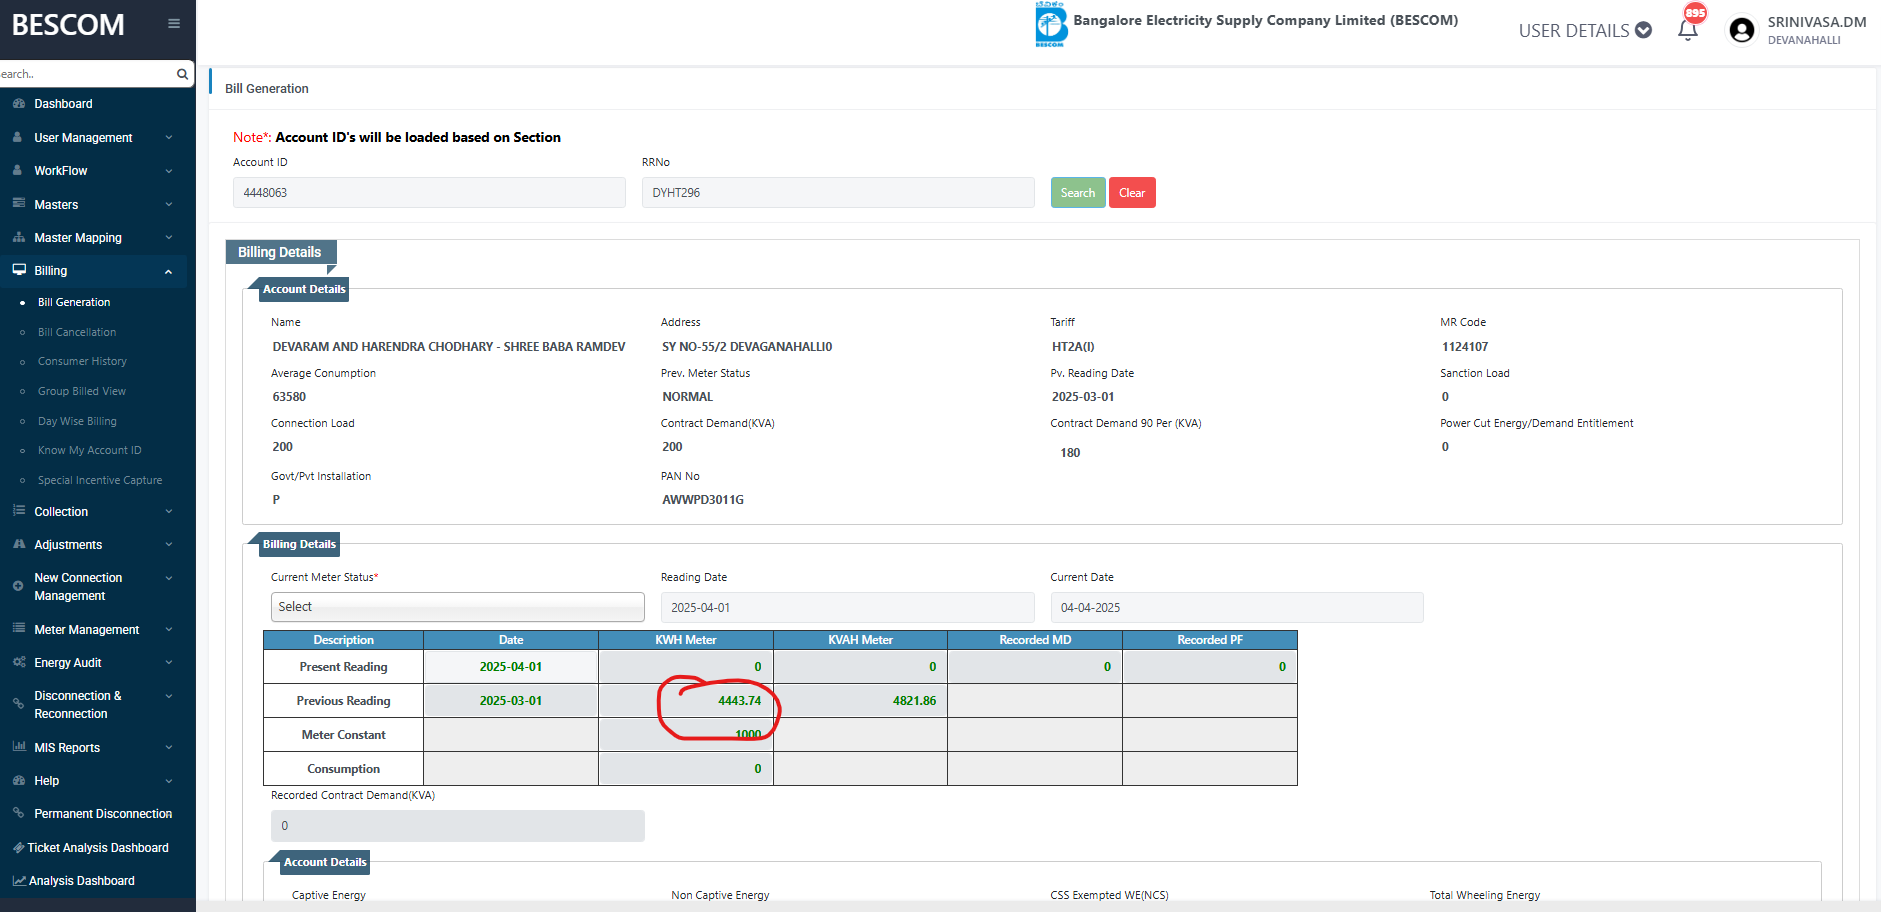This screenshot has height=912, width=1881.
Task: Click the BESCOM logo image in header
Action: pos(1050,24)
